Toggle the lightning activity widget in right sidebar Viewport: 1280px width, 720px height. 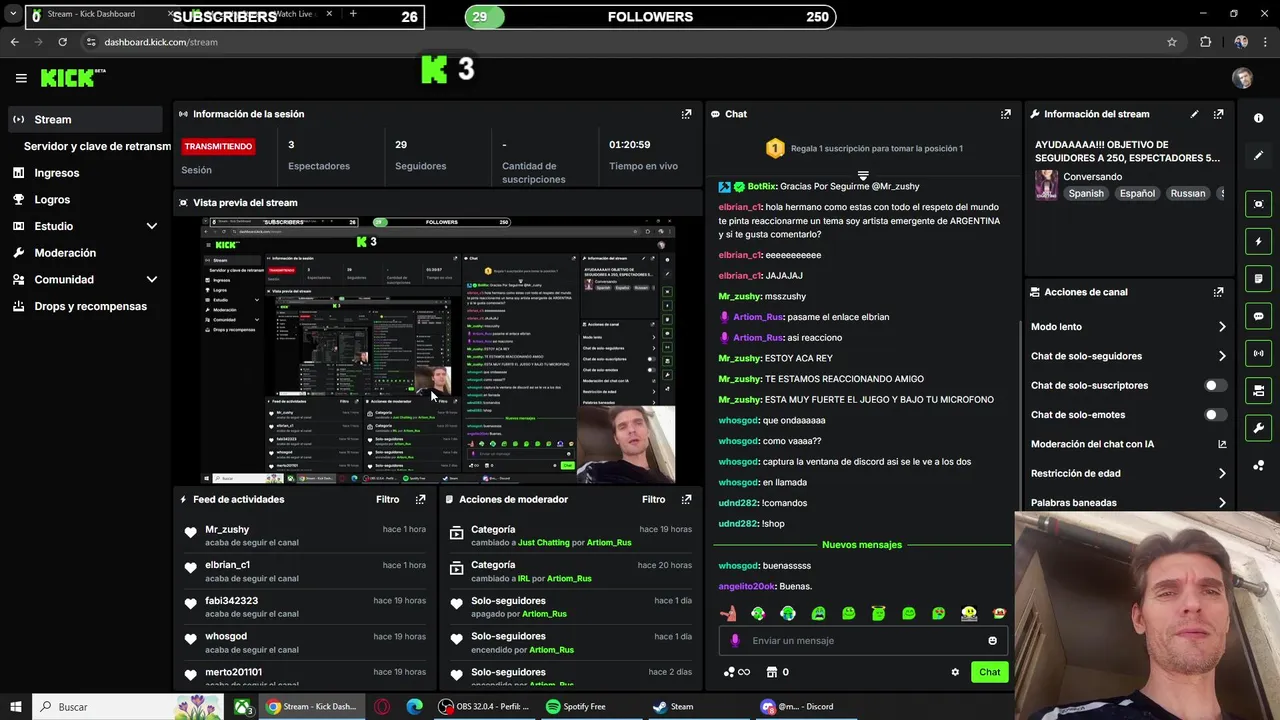1258,241
